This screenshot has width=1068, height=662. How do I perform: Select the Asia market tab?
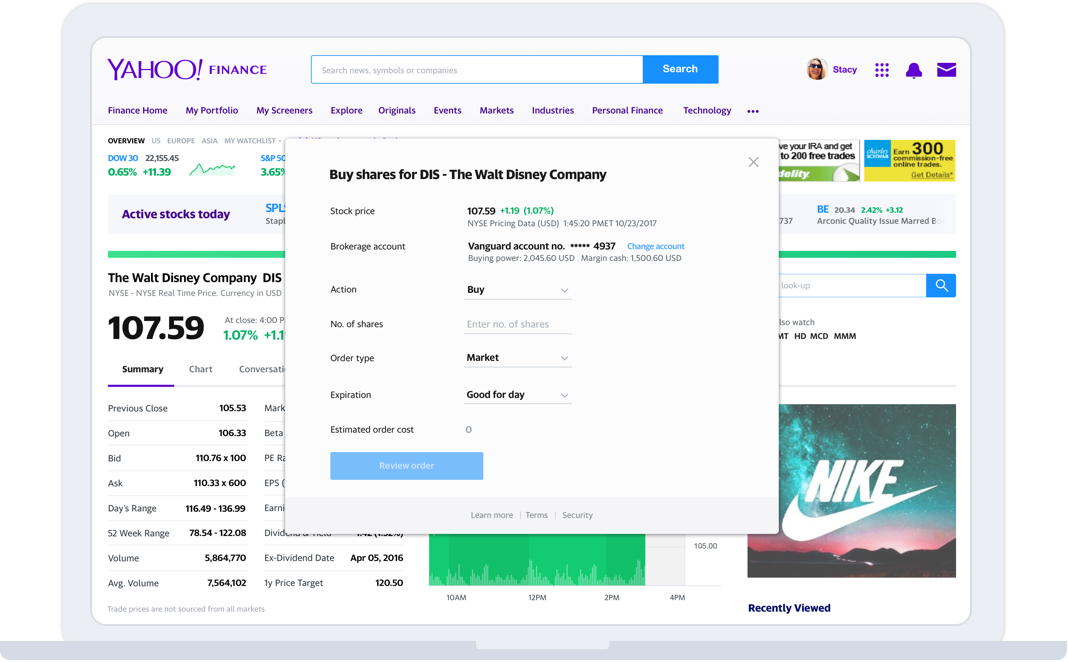(x=210, y=141)
